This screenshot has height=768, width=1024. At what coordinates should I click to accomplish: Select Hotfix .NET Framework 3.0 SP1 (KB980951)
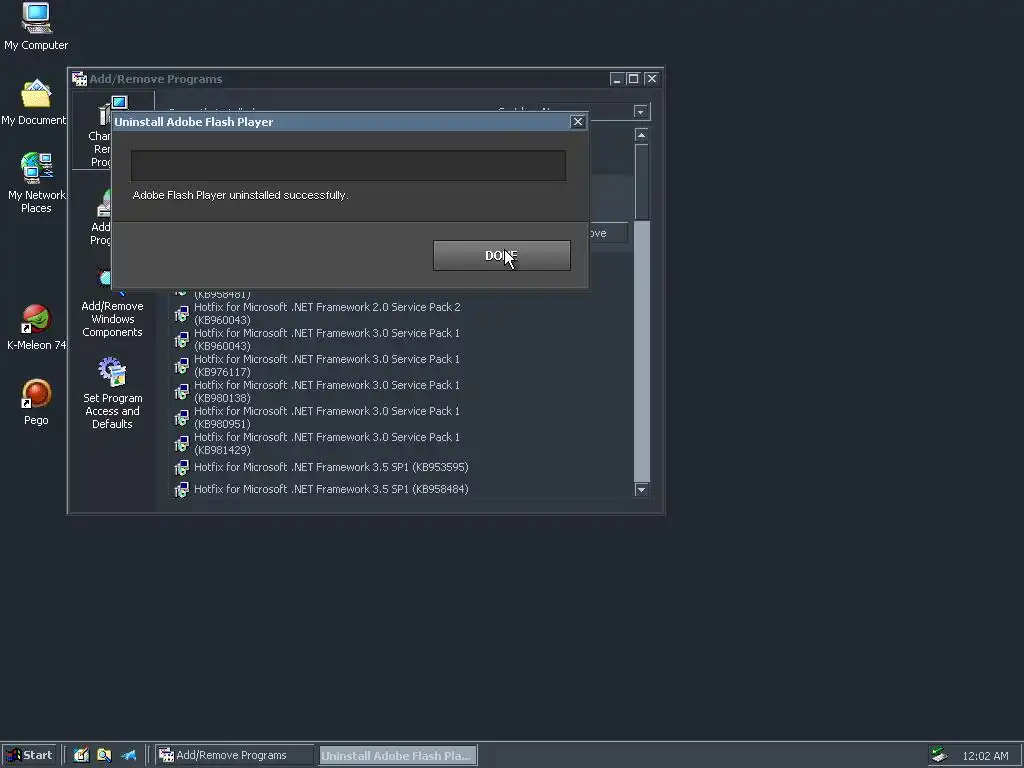tap(327, 418)
